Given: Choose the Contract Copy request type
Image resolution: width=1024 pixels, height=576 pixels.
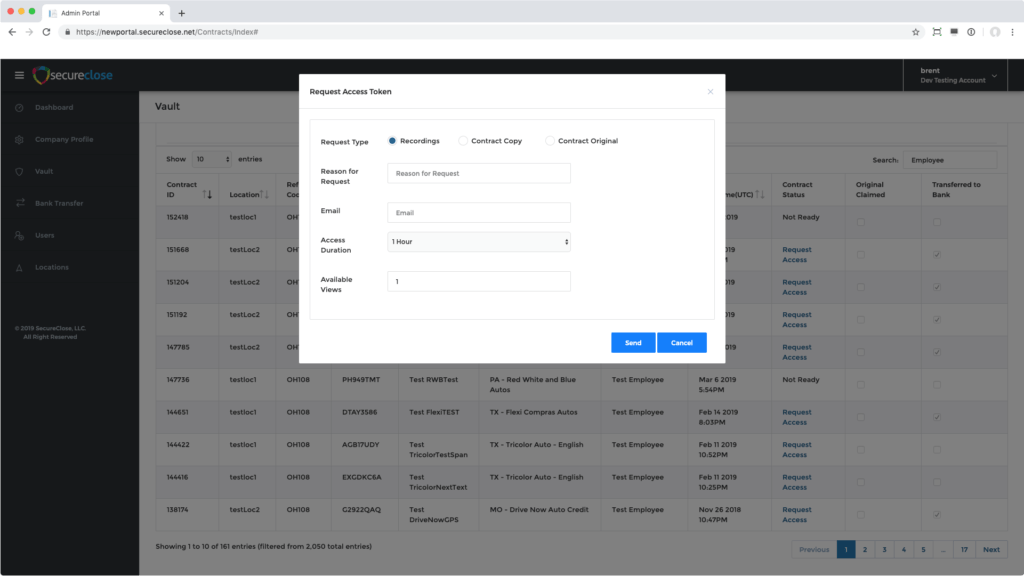Looking at the screenshot, I should [462, 141].
